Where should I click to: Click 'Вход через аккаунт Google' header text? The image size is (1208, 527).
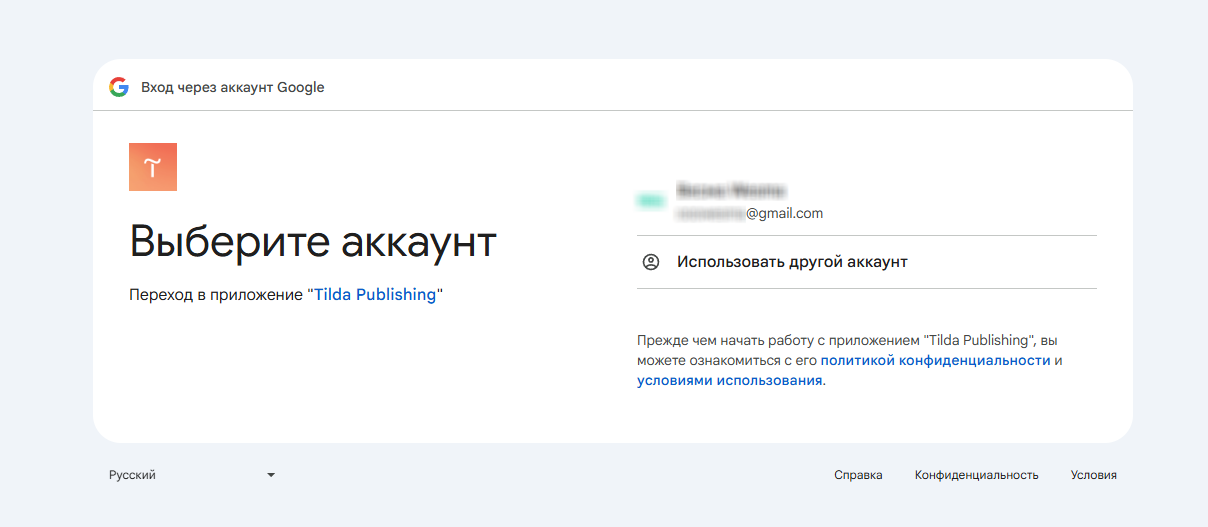[233, 87]
